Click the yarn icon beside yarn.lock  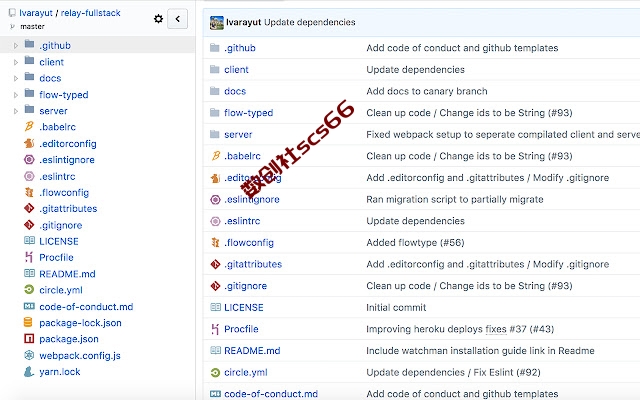tap(29, 371)
